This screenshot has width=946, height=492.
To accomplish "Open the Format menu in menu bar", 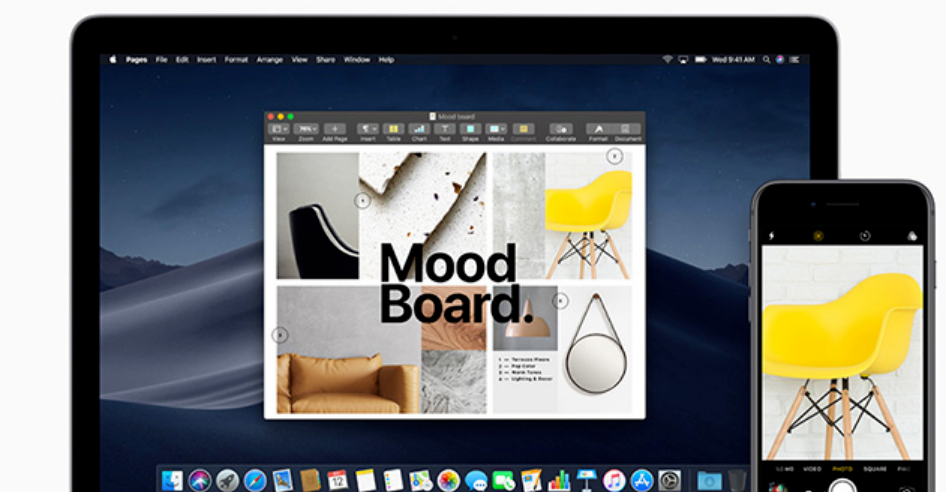I will tap(236, 60).
